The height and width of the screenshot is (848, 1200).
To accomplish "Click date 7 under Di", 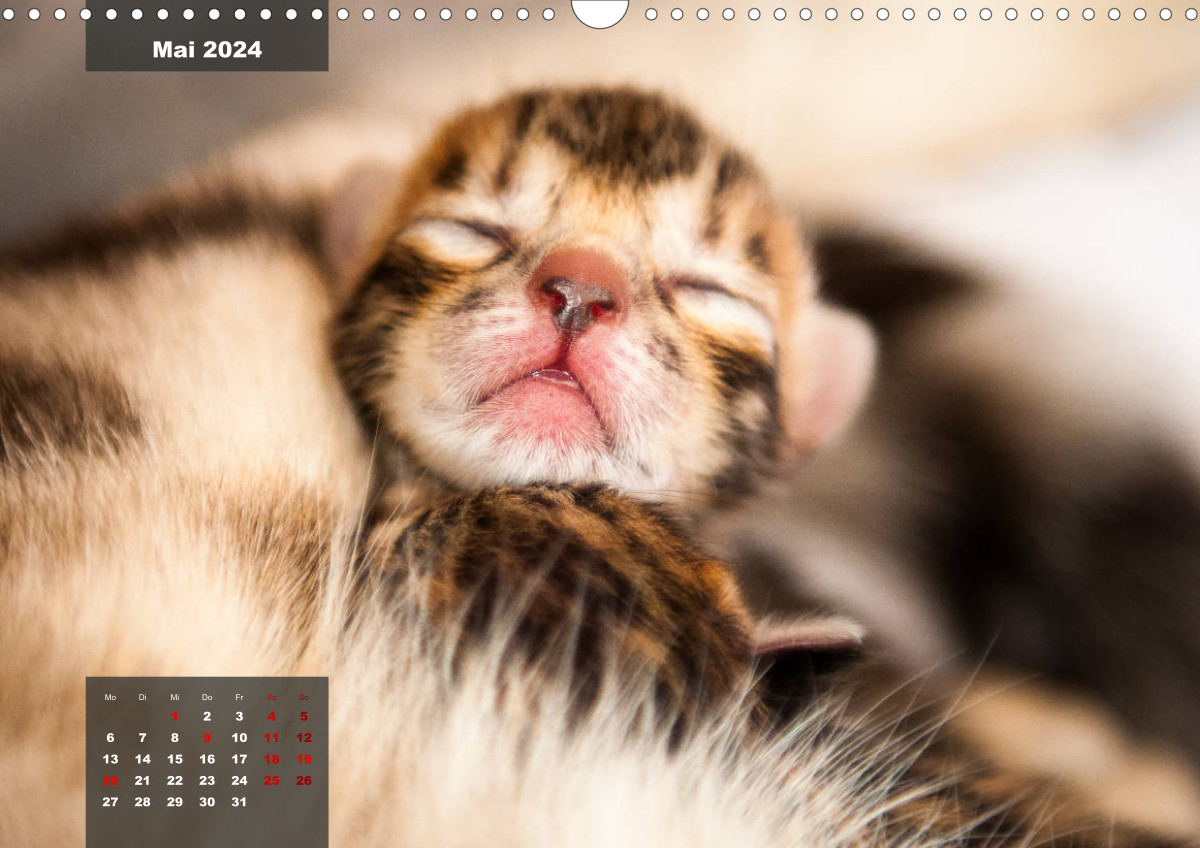I will point(142,738).
